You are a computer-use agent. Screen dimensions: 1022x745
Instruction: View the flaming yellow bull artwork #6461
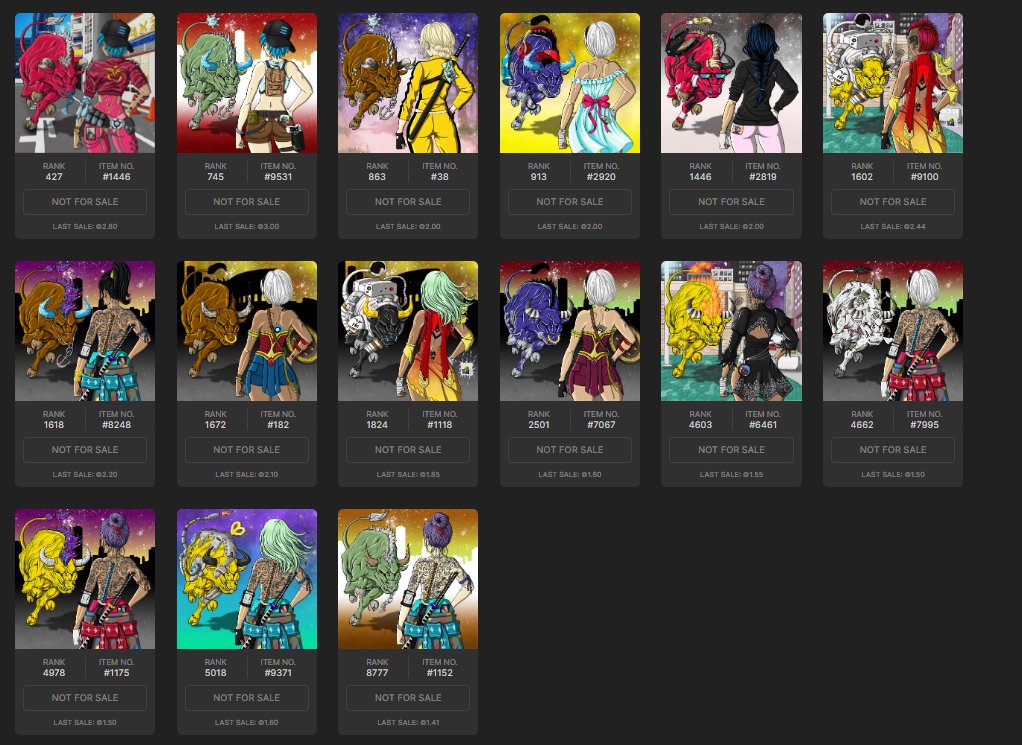[731, 331]
